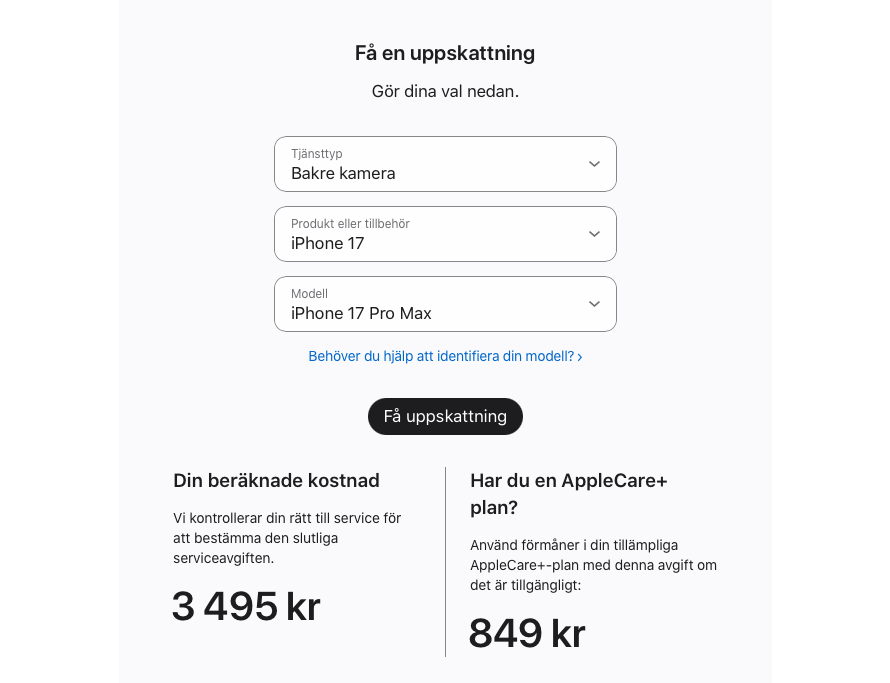The image size is (890, 683).
Task: Click the chevron in Produkt eller tillbehör field
Action: coord(594,234)
